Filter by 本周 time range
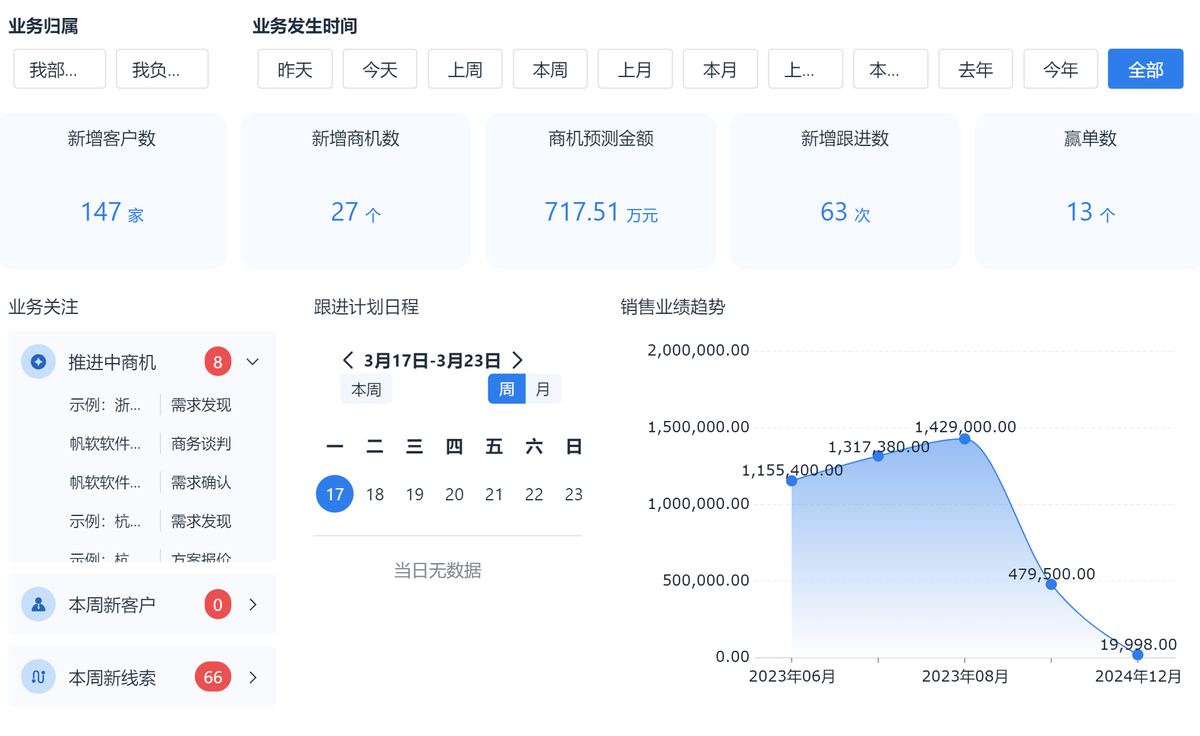This screenshot has height=736, width=1200. click(x=550, y=69)
